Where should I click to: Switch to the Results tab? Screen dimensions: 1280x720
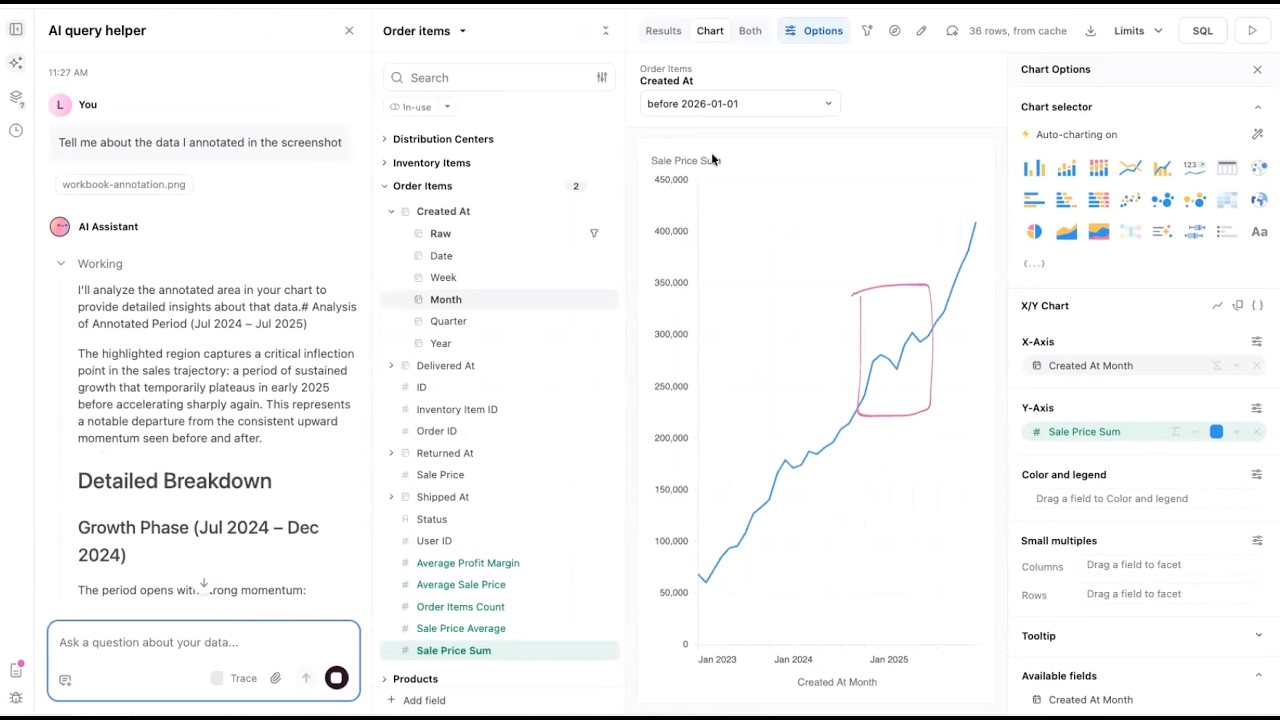point(663,31)
